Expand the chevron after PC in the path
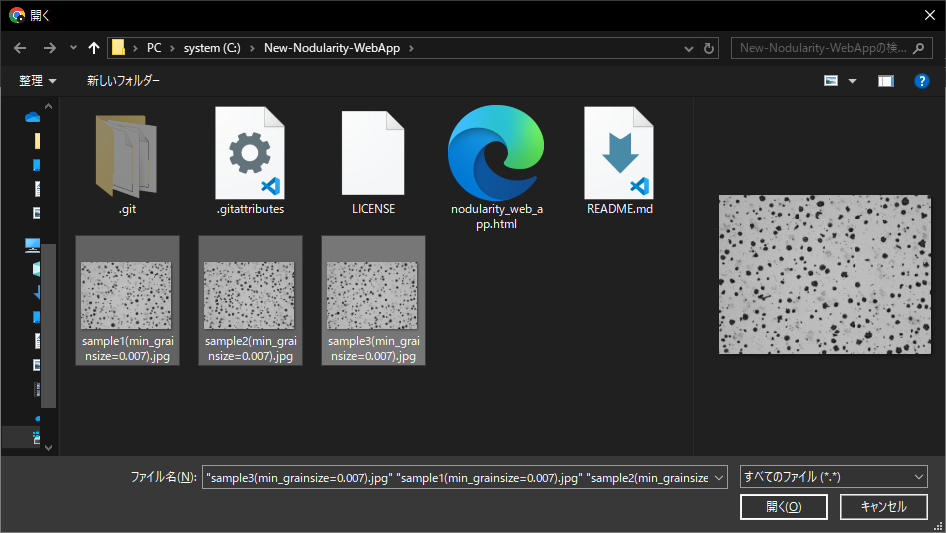 171,48
